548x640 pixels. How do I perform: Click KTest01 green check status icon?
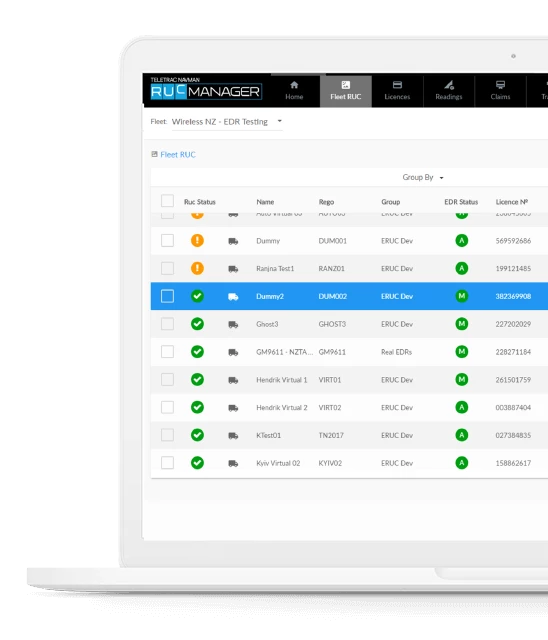coord(197,435)
